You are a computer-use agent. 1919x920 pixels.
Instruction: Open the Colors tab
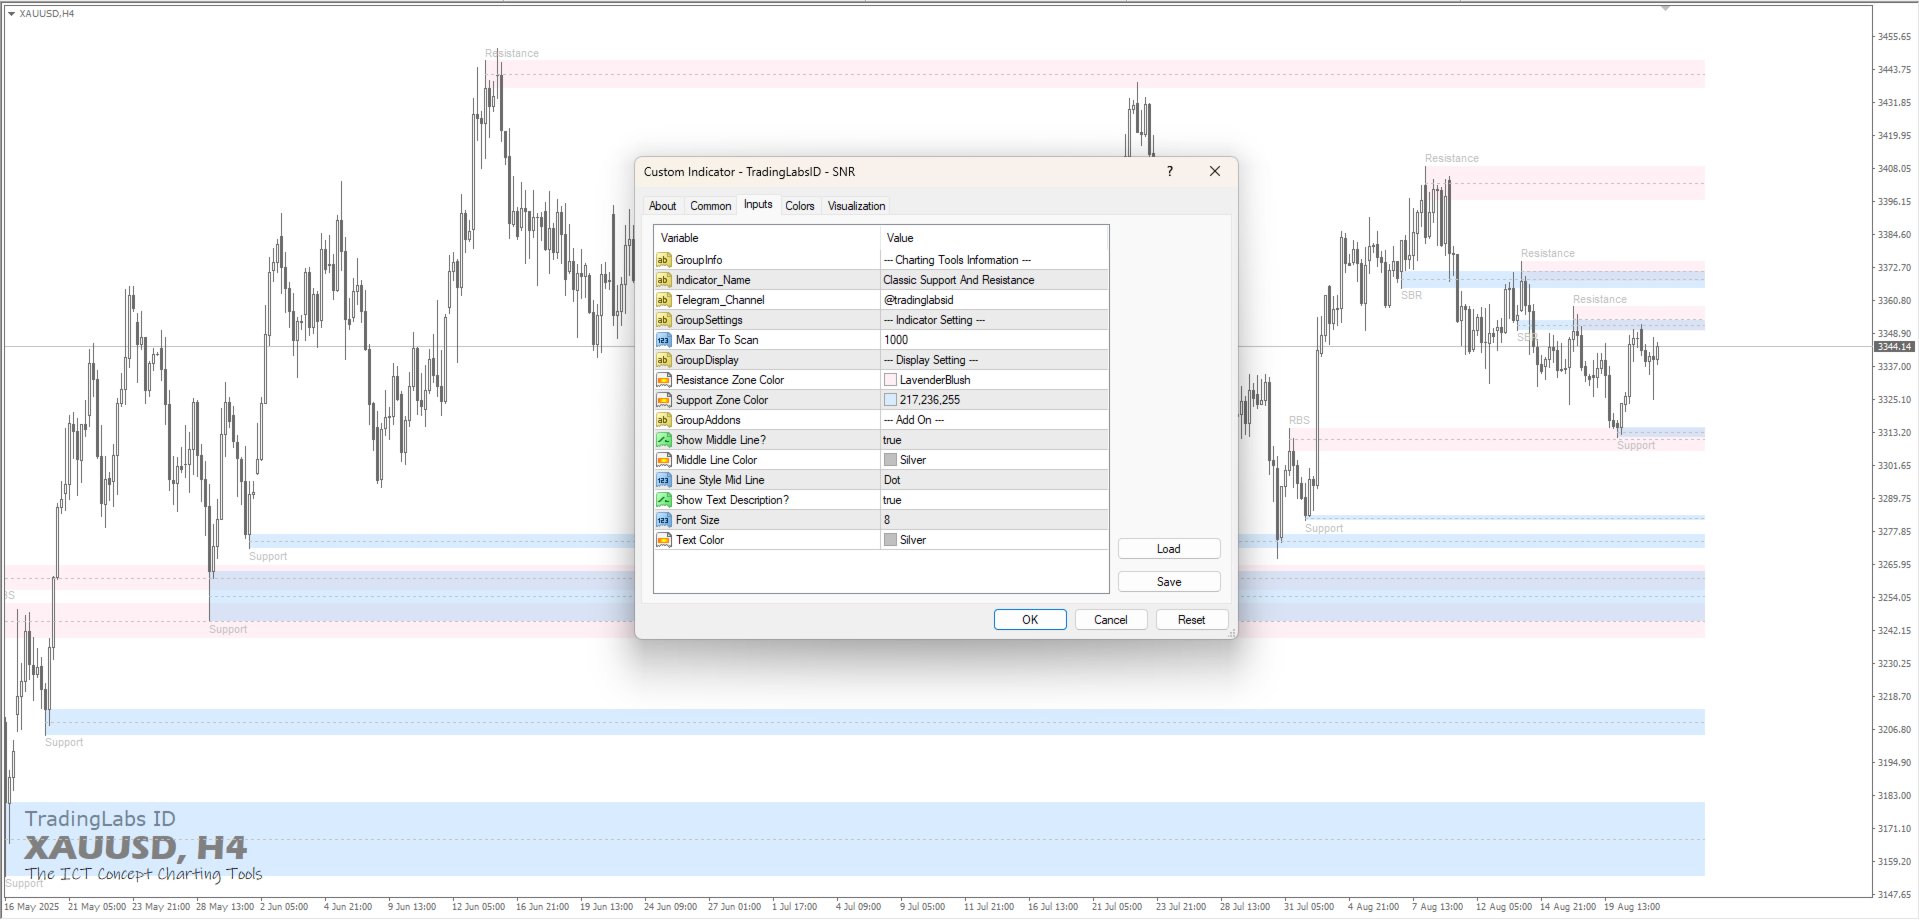[799, 206]
